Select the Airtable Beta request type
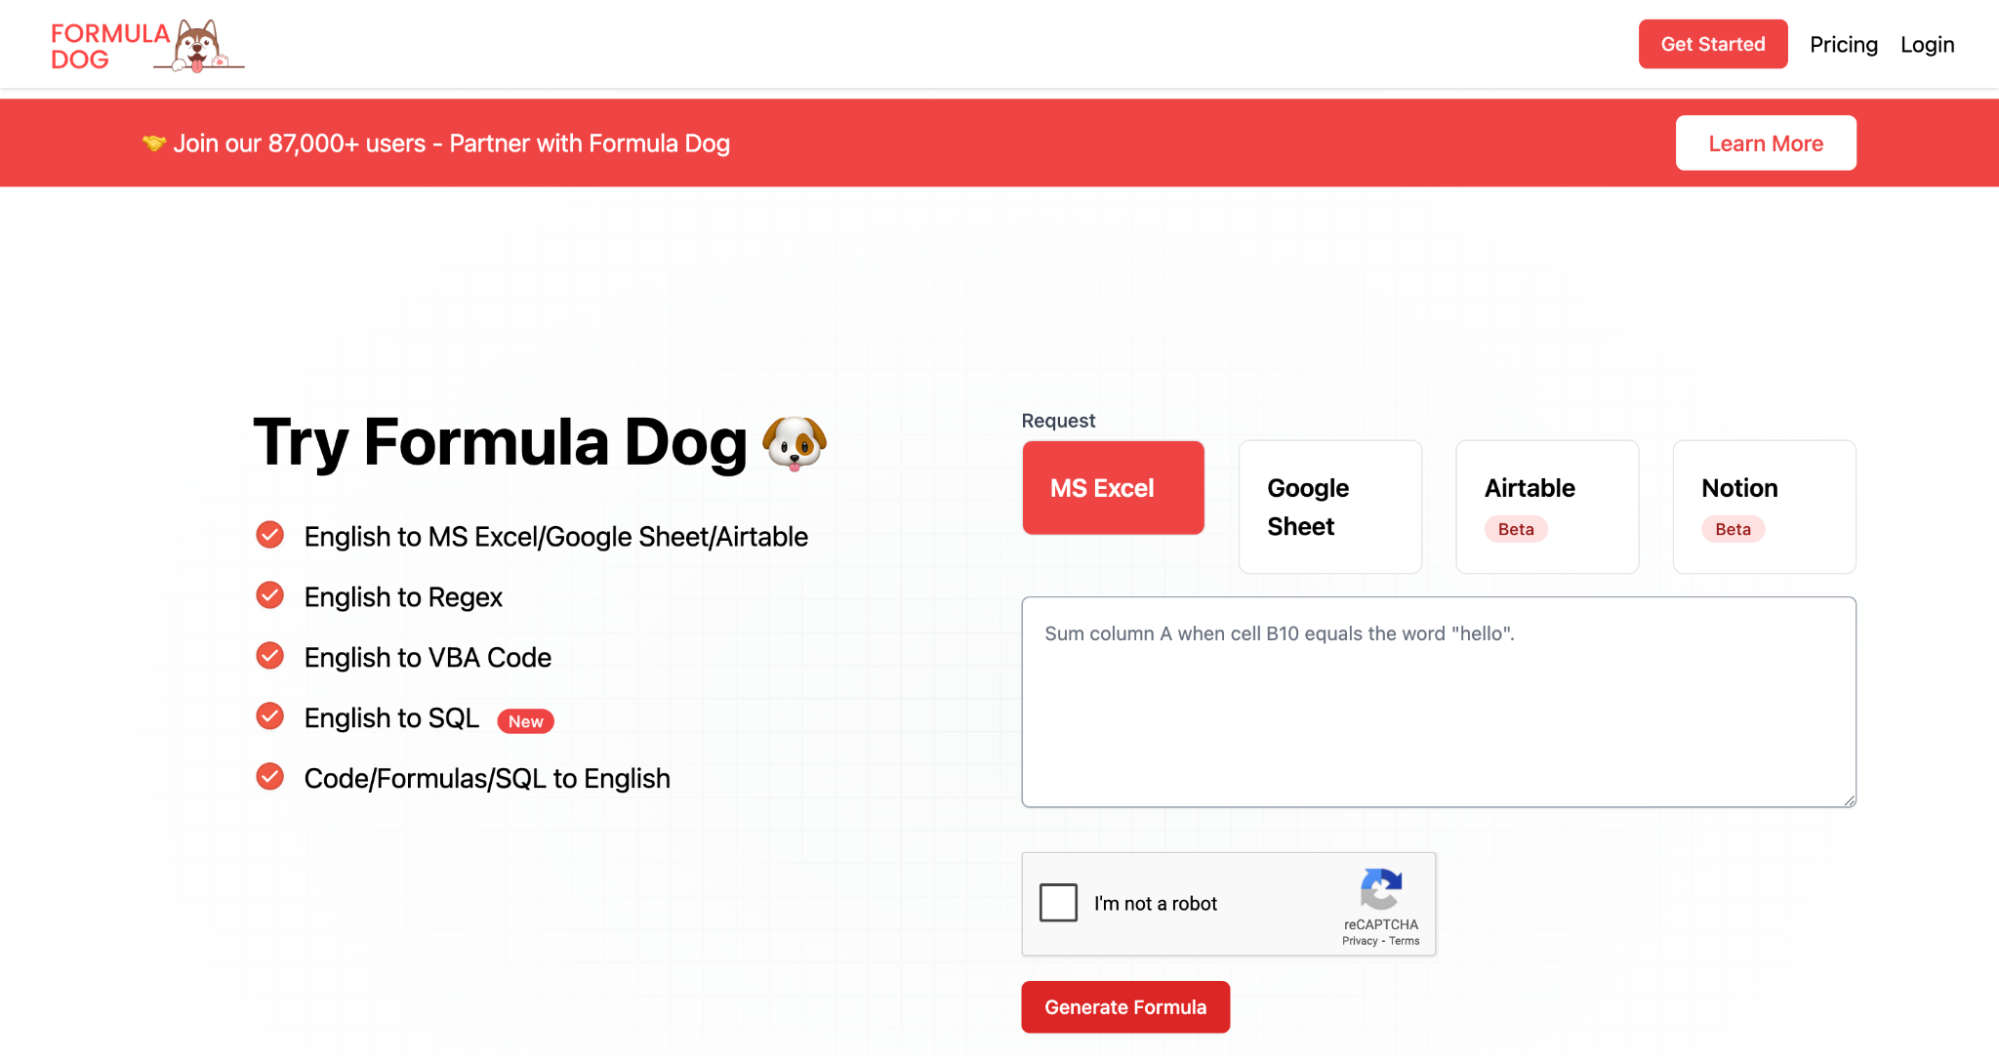This screenshot has width=1999, height=1056. [x=1546, y=506]
